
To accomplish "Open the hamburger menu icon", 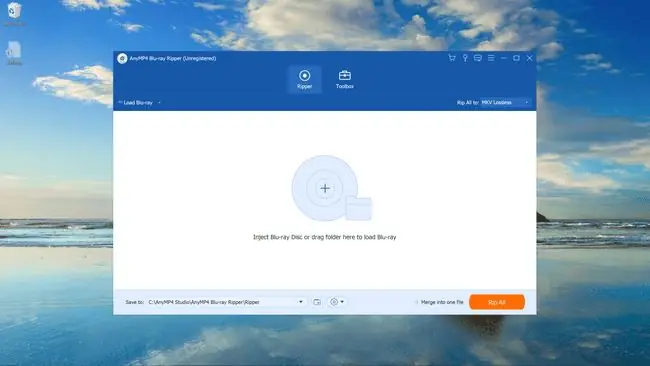I will click(x=491, y=58).
